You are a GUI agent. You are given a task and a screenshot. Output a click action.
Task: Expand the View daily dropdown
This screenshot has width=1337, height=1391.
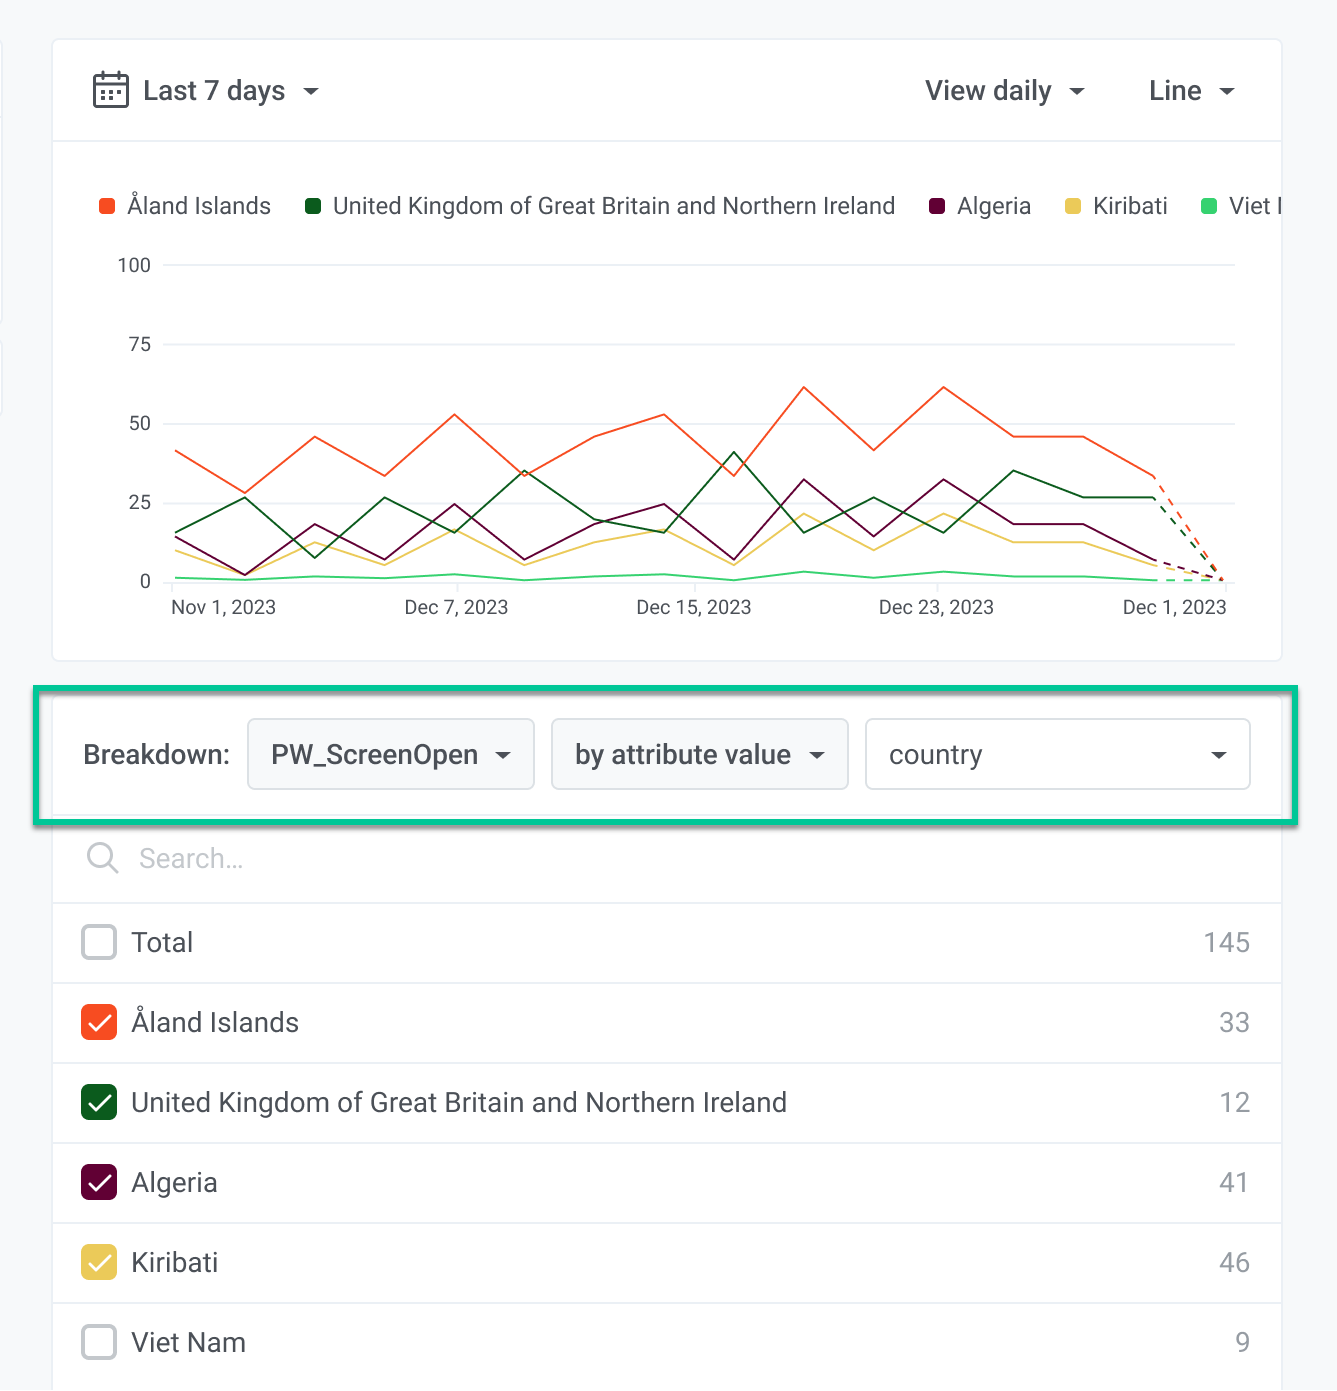1004,91
